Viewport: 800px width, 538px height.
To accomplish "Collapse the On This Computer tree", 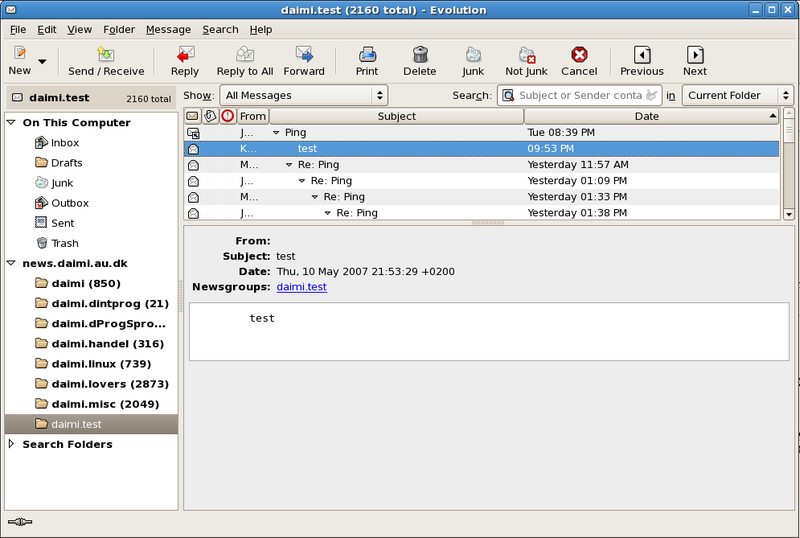I will click(x=11, y=123).
